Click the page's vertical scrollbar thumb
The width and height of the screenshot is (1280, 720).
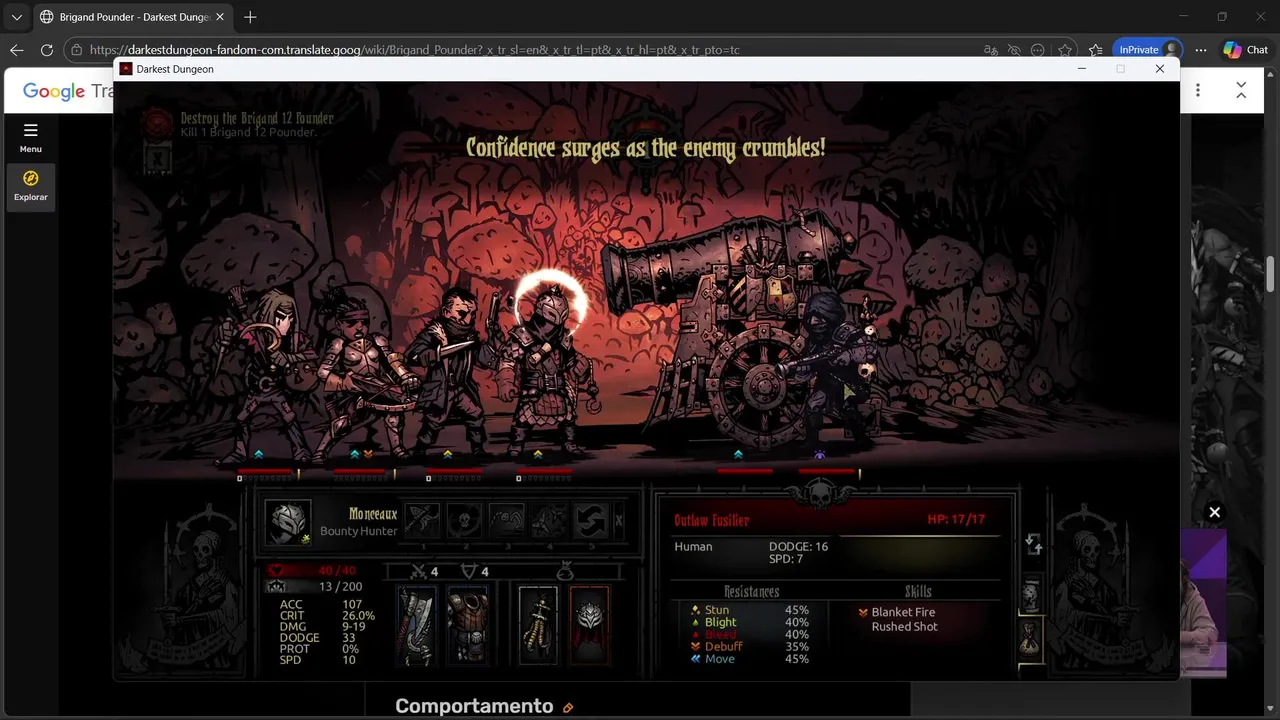tap(1271, 272)
